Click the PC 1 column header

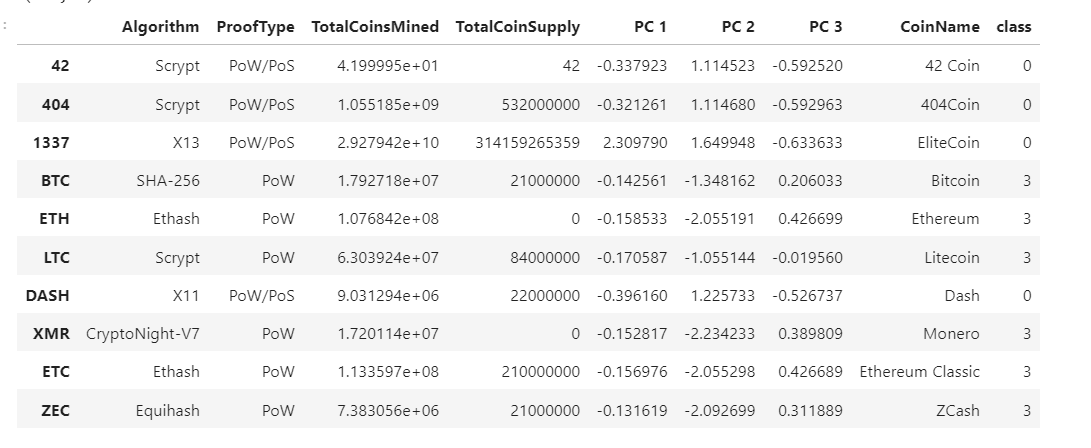(x=650, y=27)
